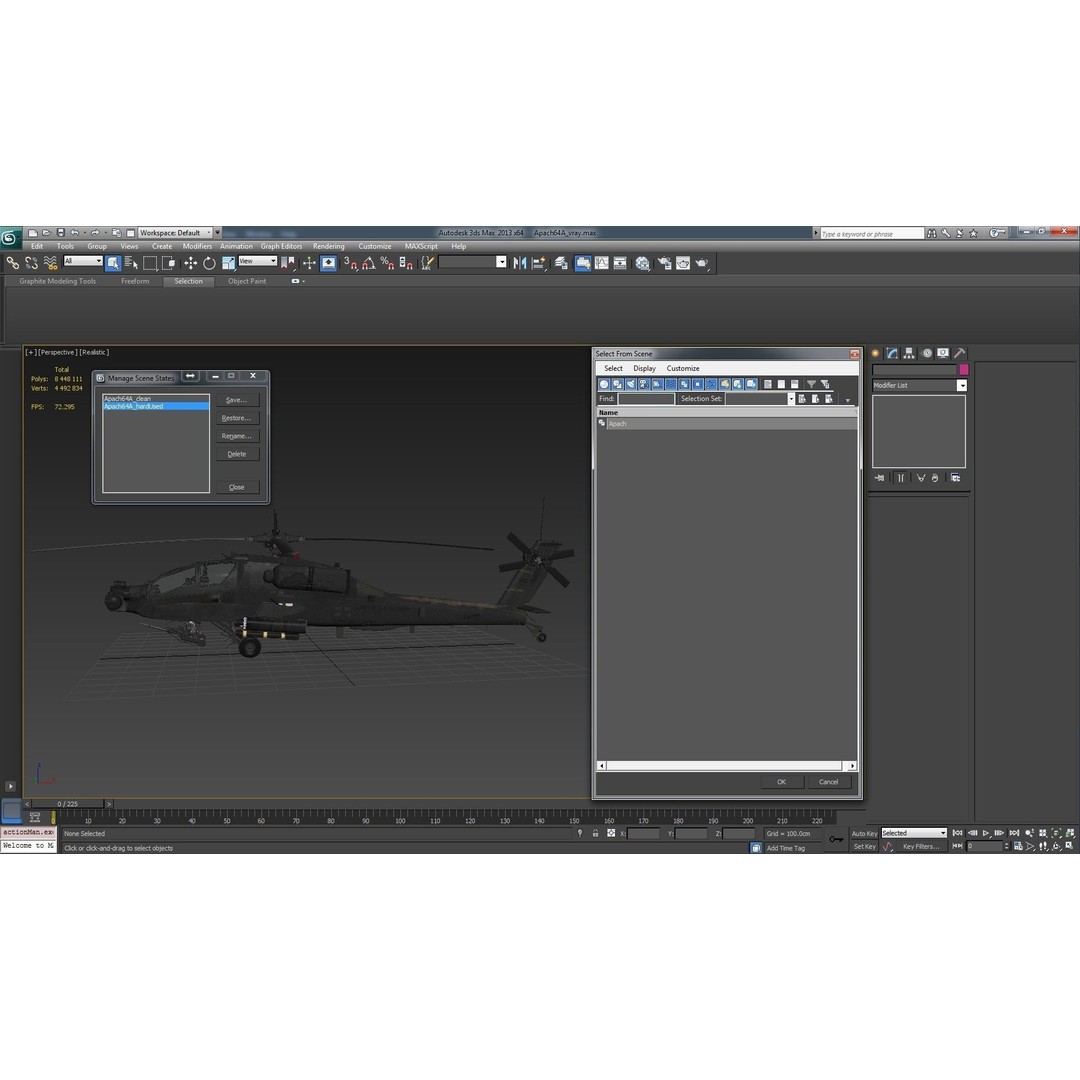Select the Link tool in main toolbar
The image size is (1080, 1080).
[x=12, y=263]
